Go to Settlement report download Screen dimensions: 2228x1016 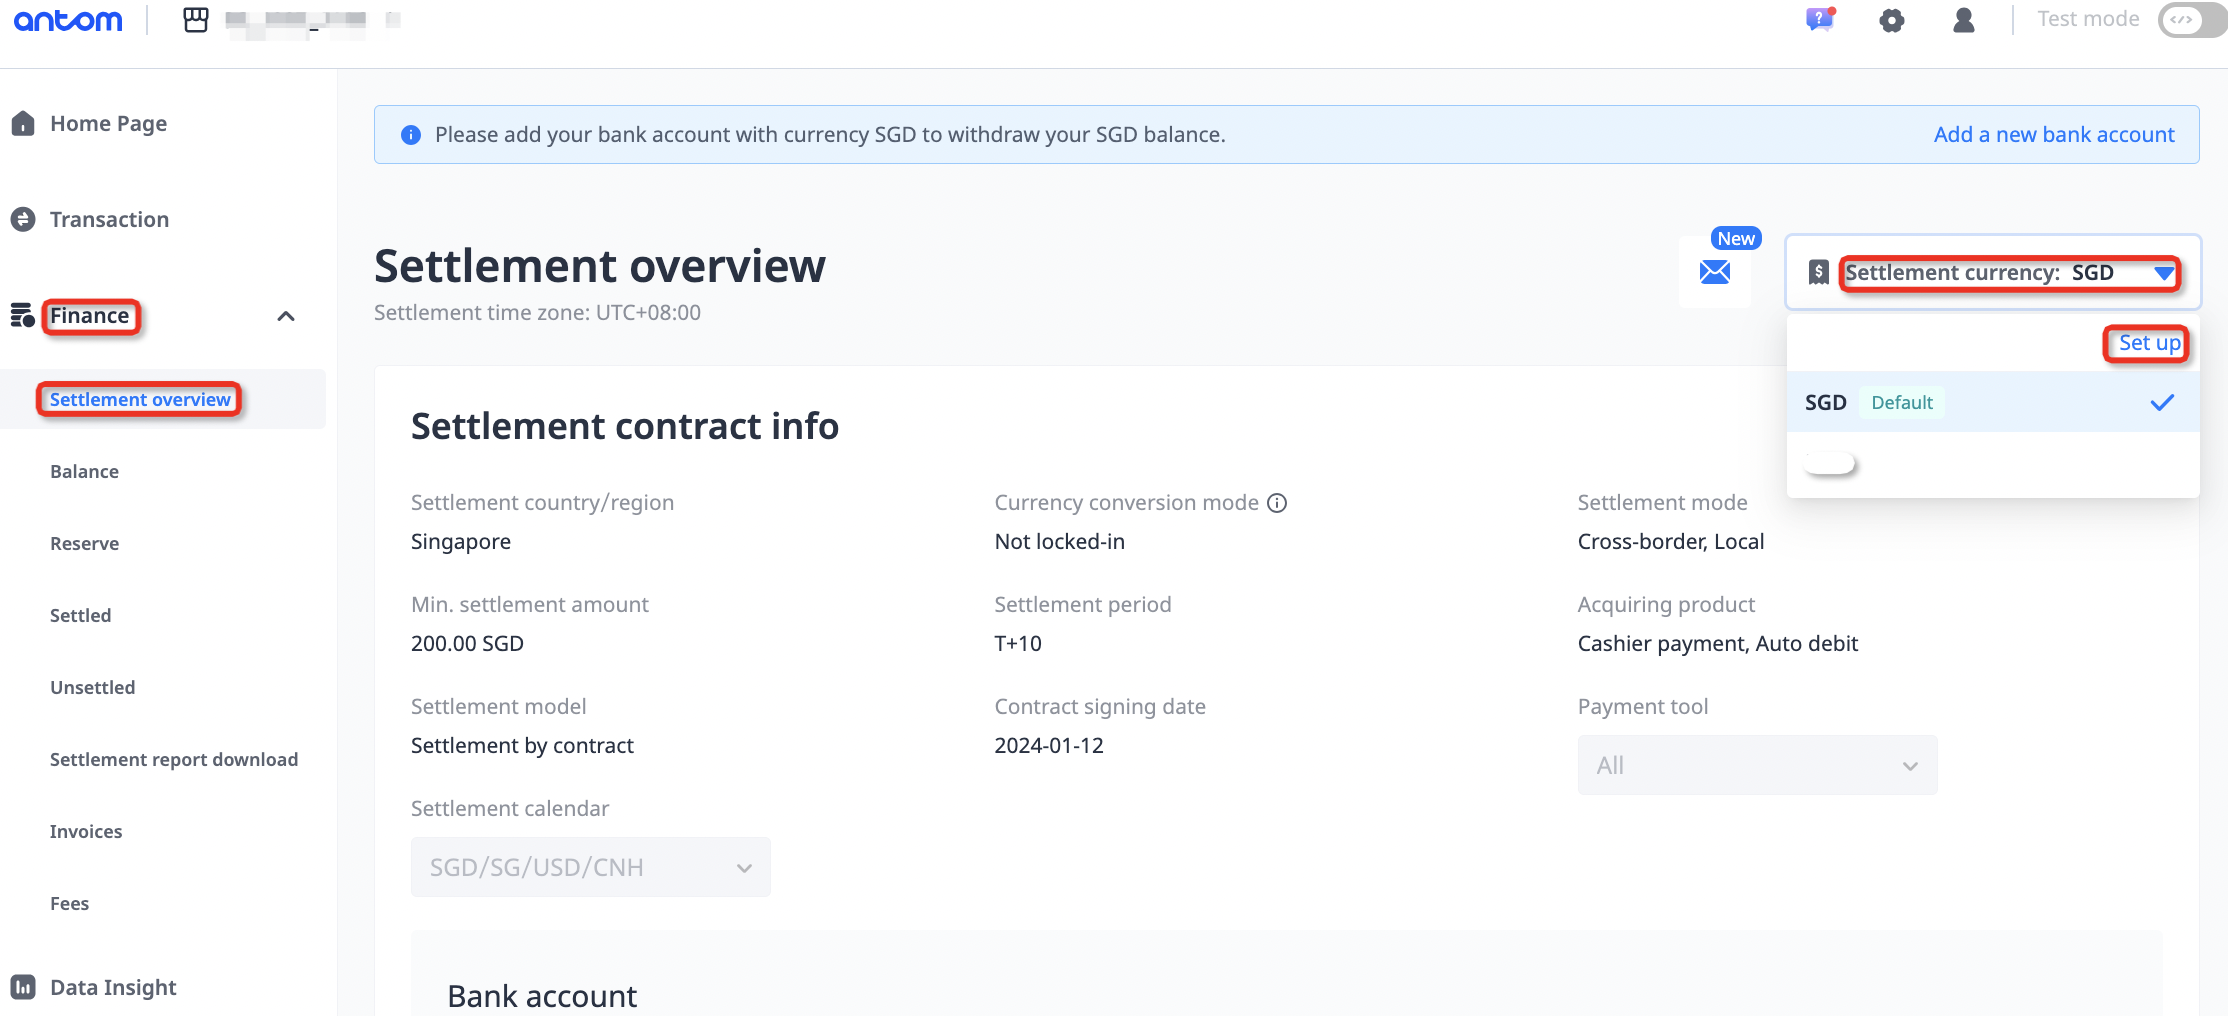click(174, 759)
